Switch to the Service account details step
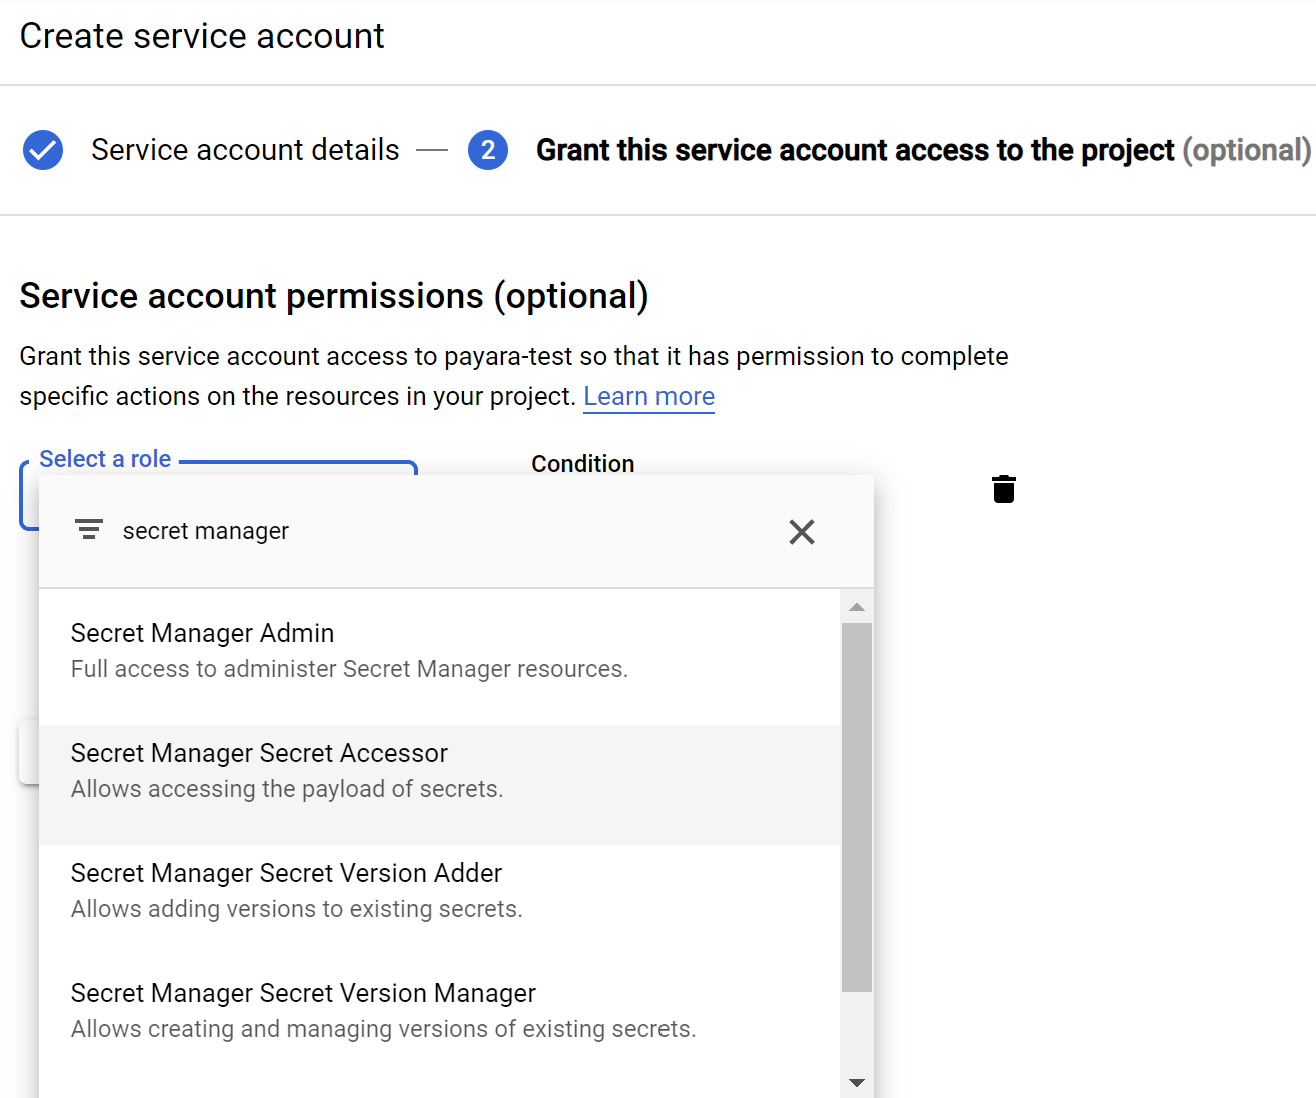This screenshot has height=1098, width=1316. (244, 150)
